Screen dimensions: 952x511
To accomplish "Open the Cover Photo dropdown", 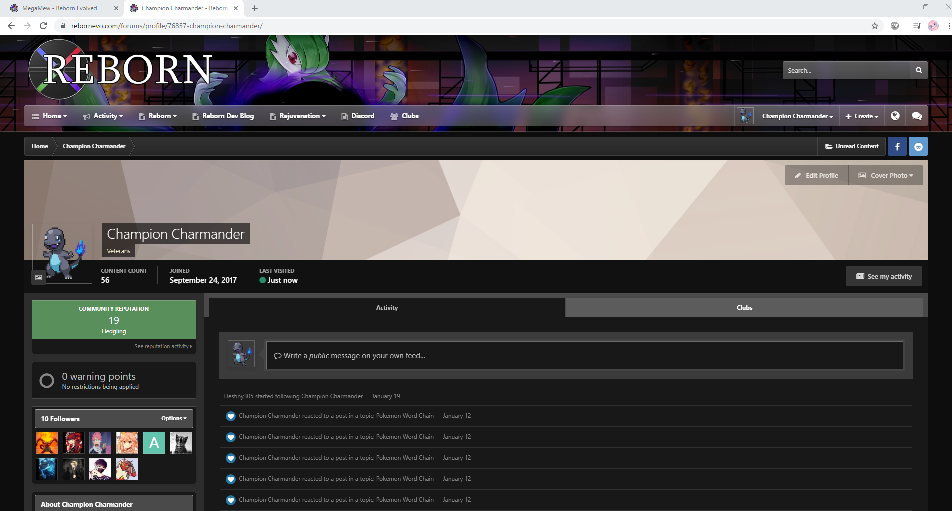I will point(886,175).
